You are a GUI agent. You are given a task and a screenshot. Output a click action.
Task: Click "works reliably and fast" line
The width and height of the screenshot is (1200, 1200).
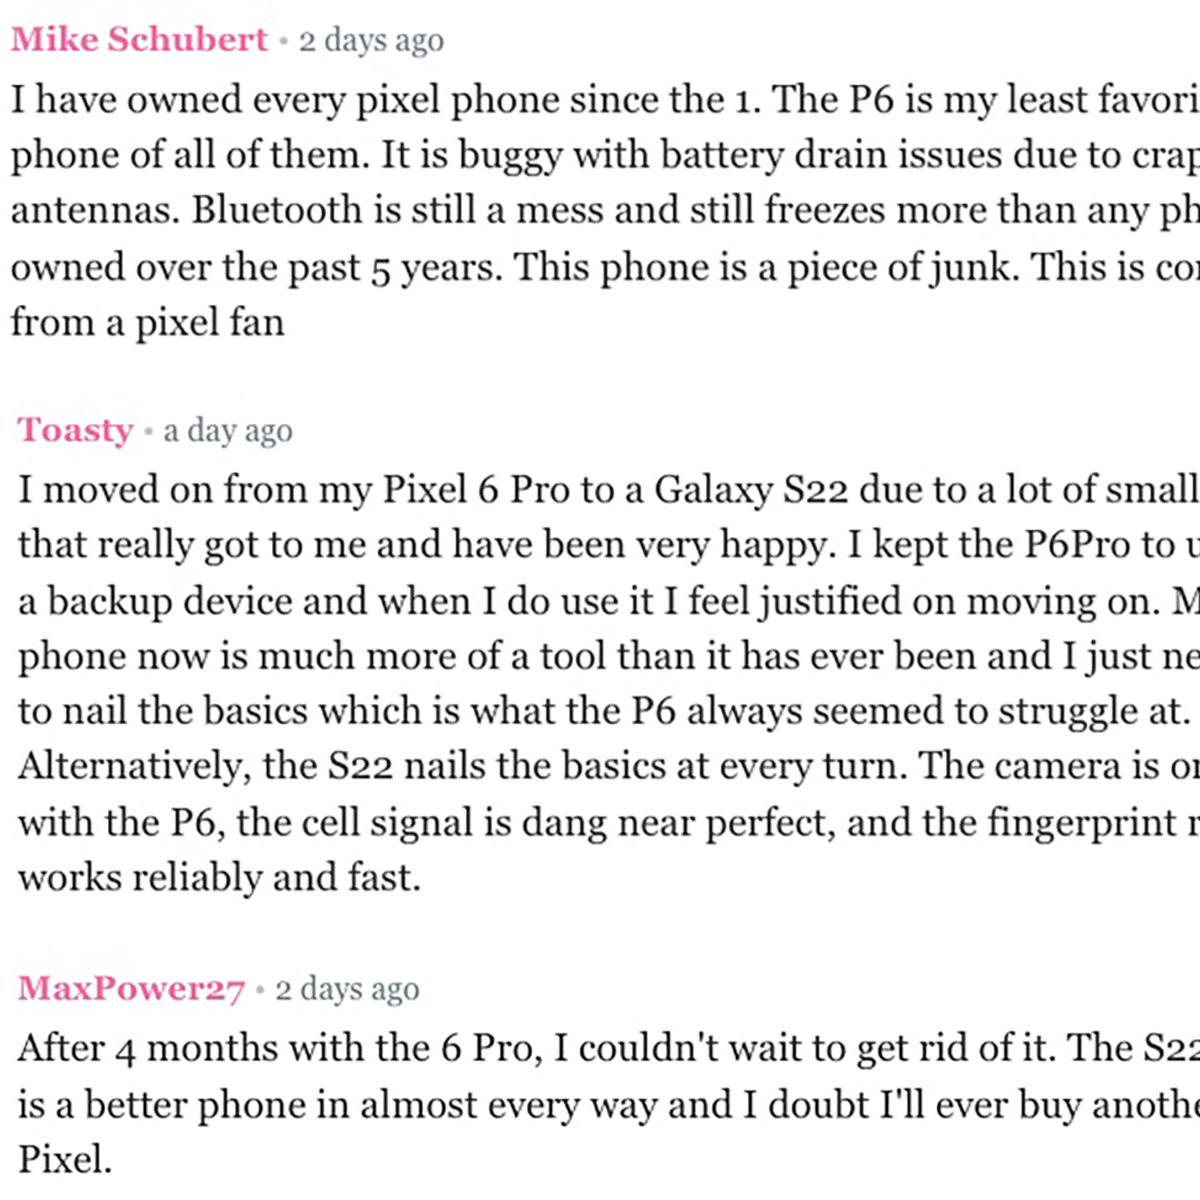218,877
